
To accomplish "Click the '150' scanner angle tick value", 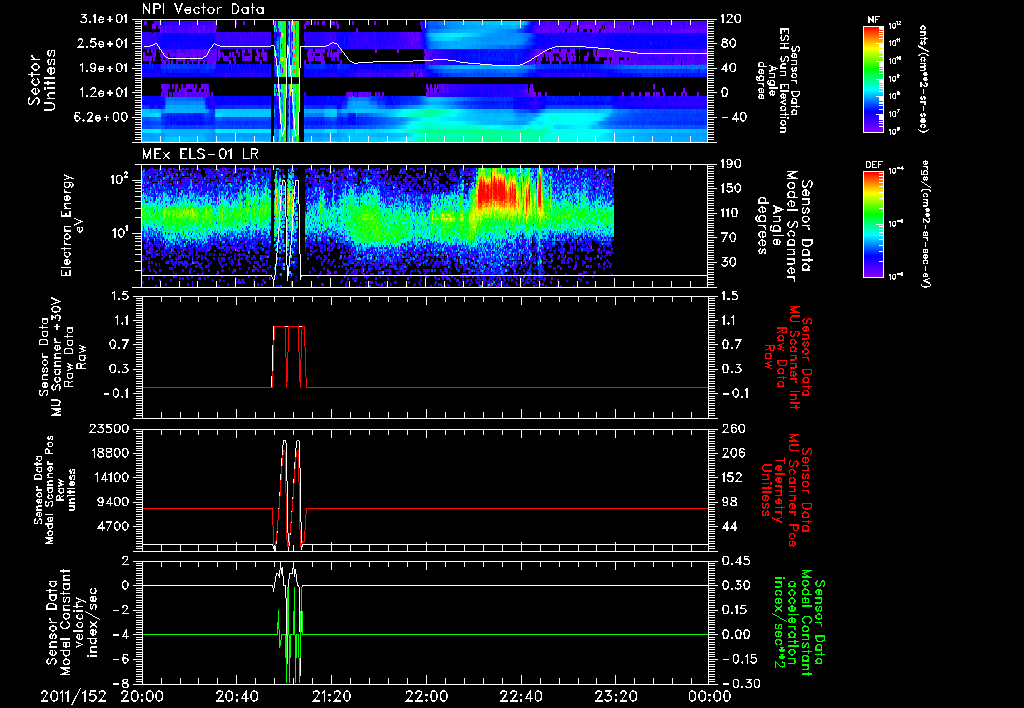I will [x=732, y=188].
